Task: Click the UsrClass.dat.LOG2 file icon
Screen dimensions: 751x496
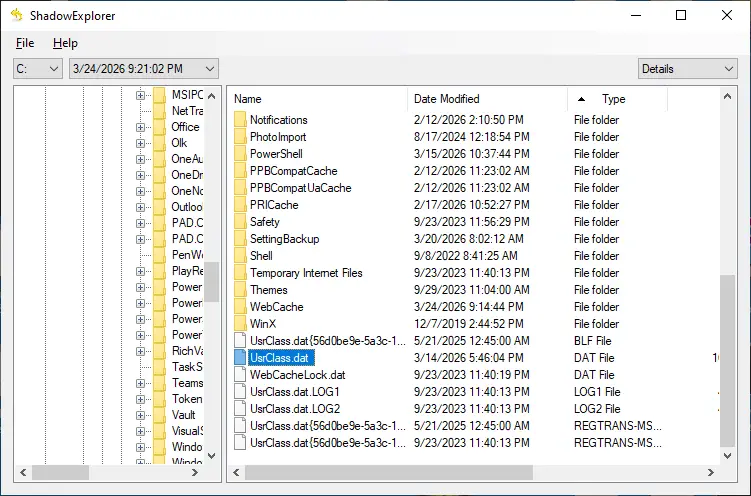Action: click(240, 409)
